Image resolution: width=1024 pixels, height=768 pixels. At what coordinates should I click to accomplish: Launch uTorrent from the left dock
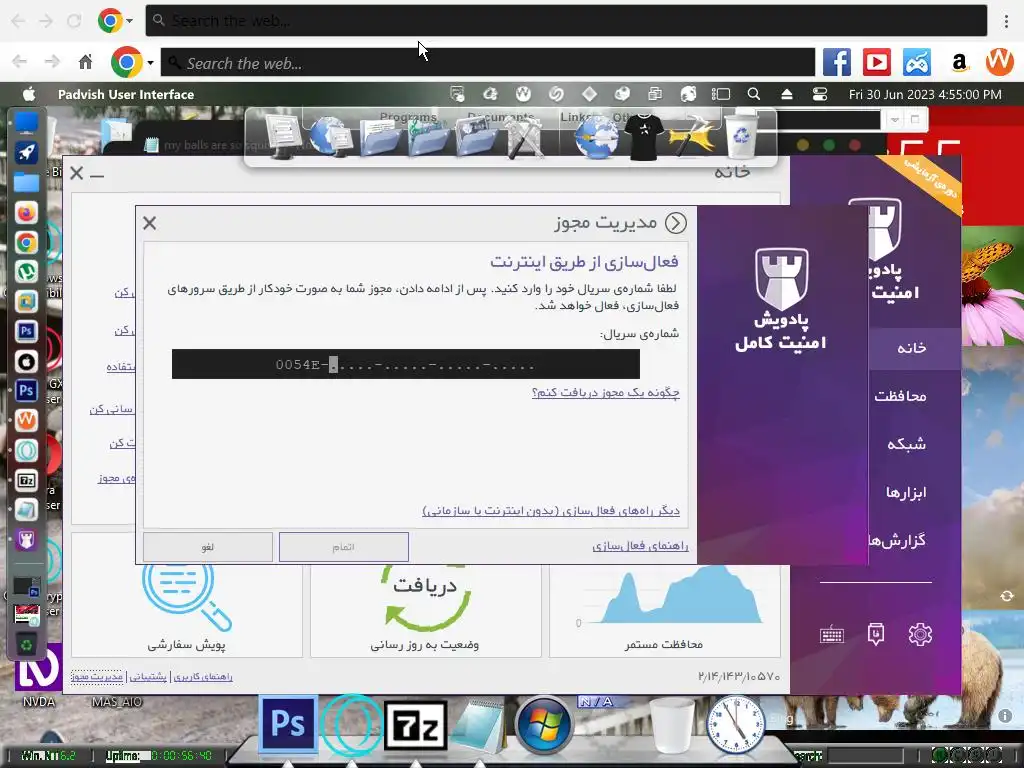coord(26,272)
